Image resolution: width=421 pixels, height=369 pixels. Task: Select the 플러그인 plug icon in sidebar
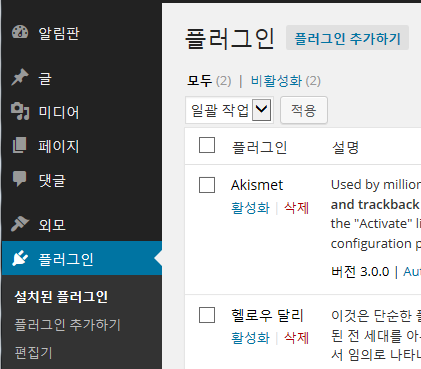[x=20, y=259]
